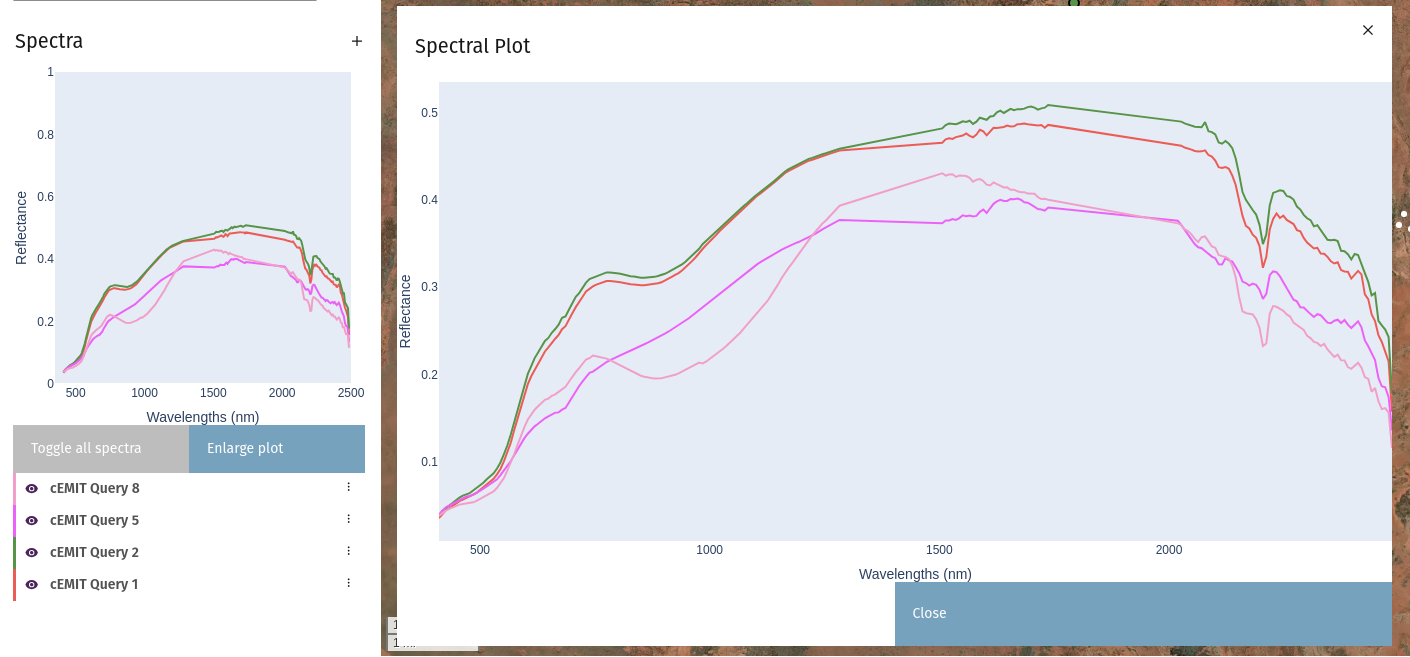
Task: Toggle visibility of cEMIT Query 5 spectrum
Action: (x=32, y=520)
